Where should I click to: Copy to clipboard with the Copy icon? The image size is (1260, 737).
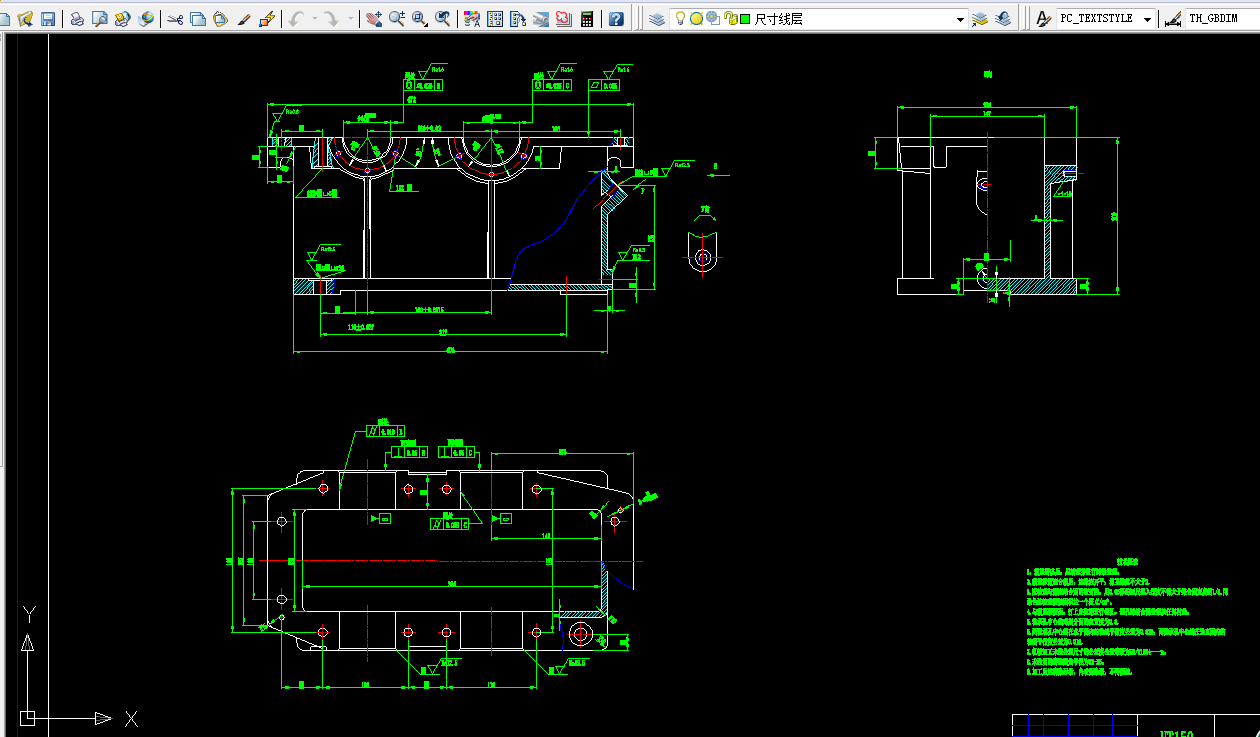pos(197,19)
